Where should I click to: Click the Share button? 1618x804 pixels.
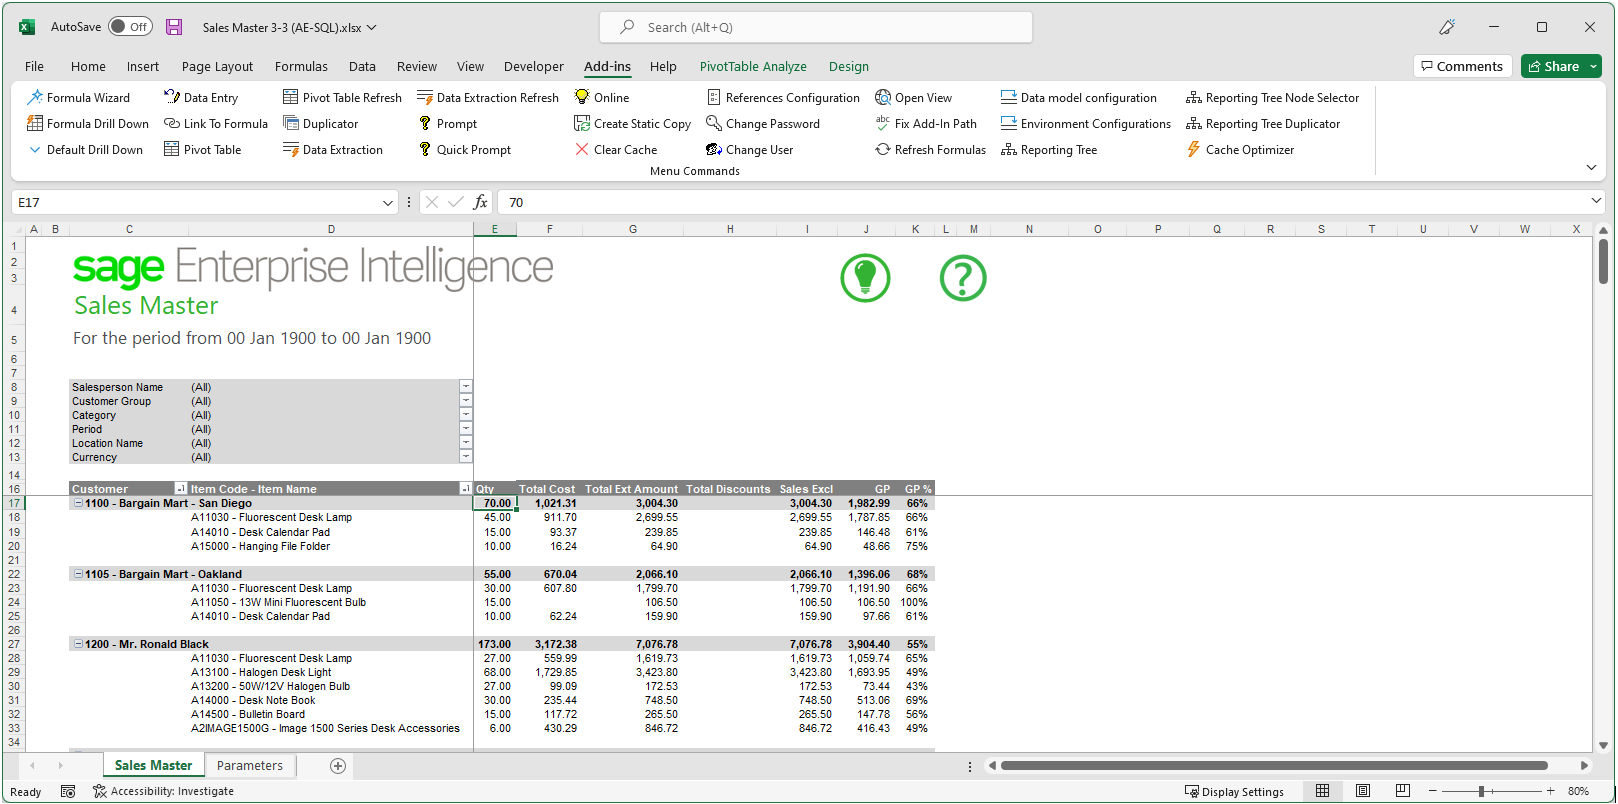coord(1561,67)
